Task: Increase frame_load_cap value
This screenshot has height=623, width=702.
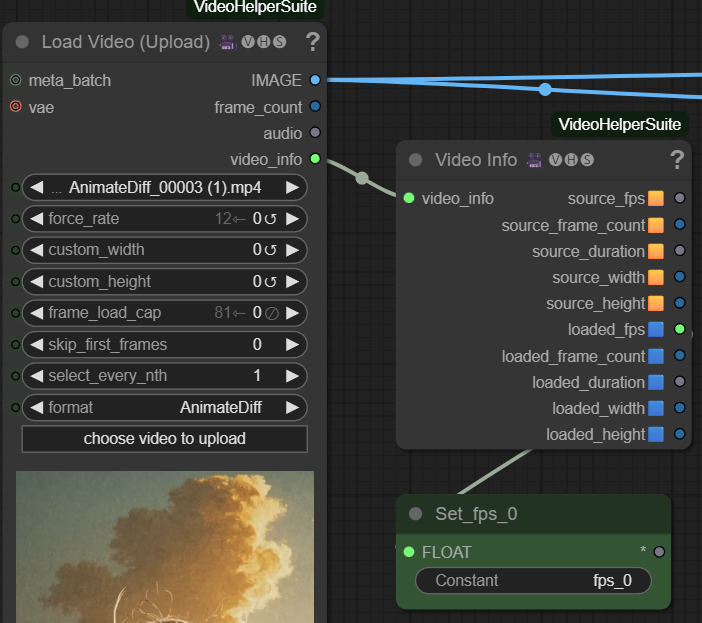Action: tap(292, 313)
